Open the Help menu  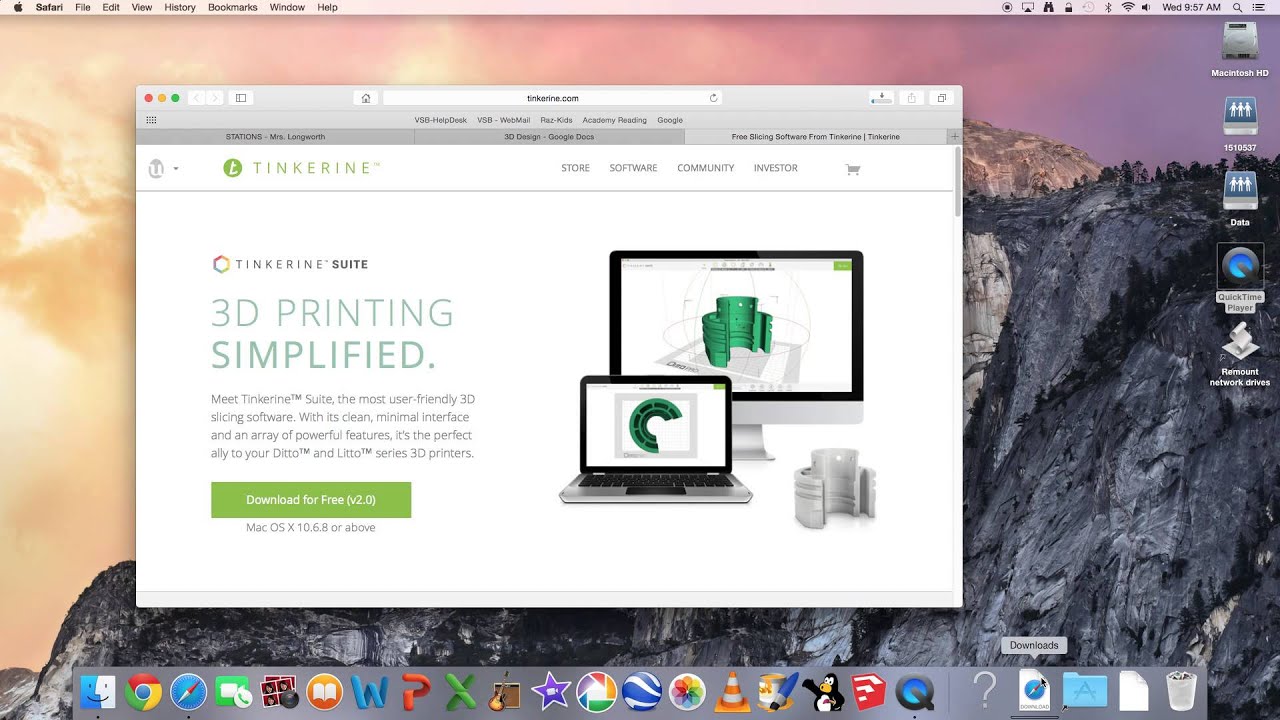click(327, 7)
